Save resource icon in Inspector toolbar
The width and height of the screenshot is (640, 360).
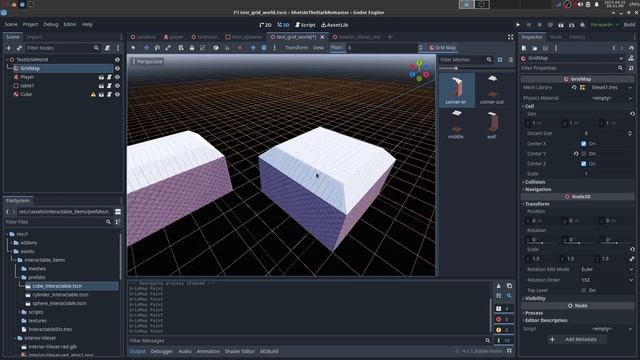[x=545, y=48]
